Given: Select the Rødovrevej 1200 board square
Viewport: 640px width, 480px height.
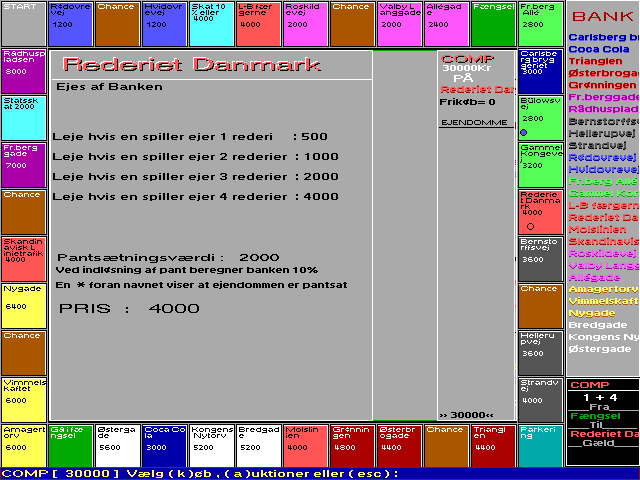Looking at the screenshot, I should click(x=71, y=24).
